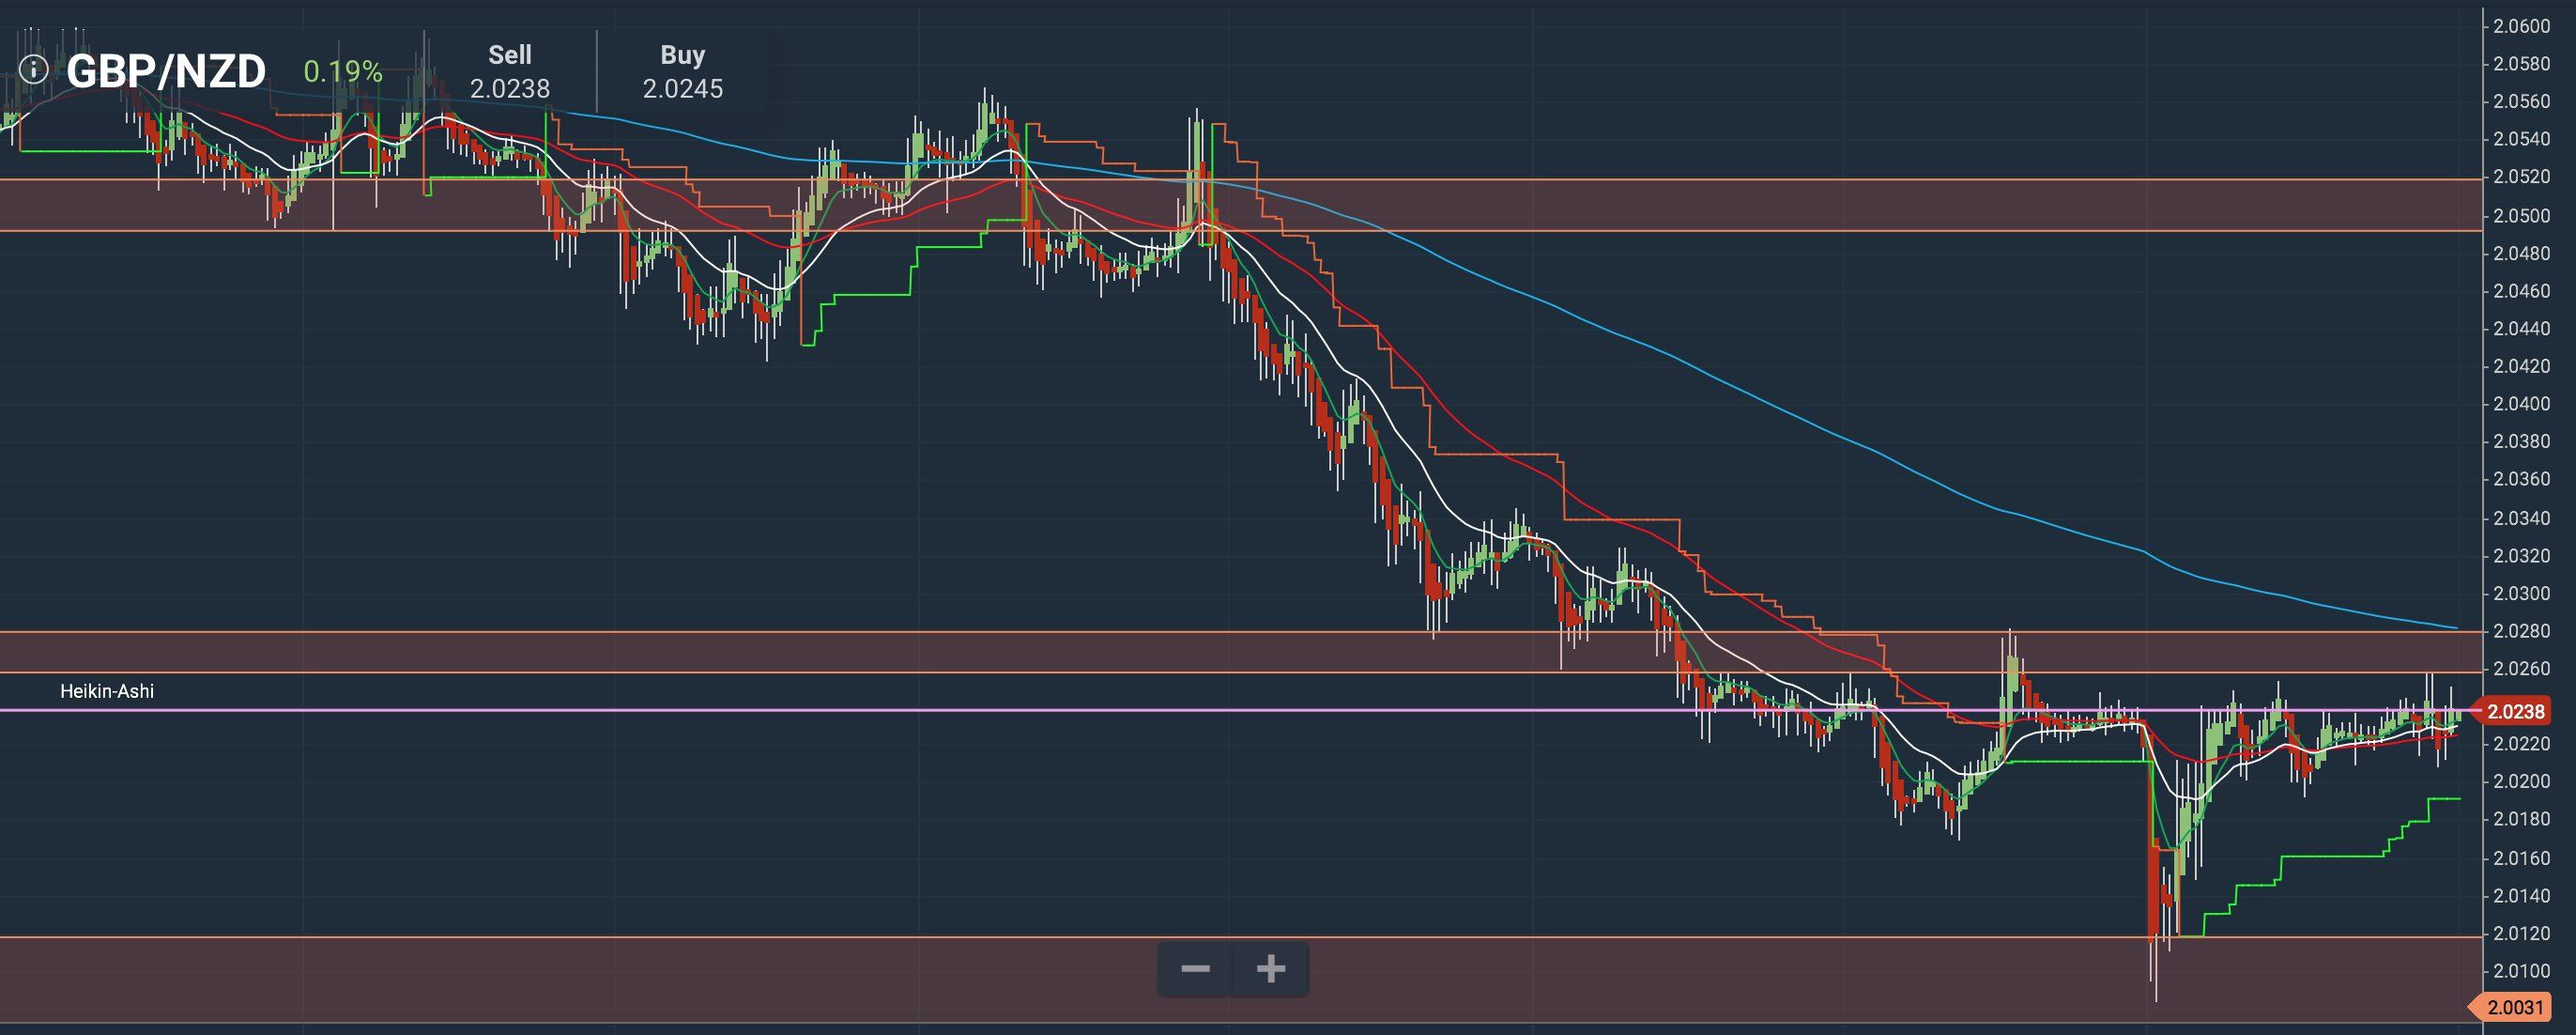Click the 2.0340 price axis label
The height and width of the screenshot is (1035, 2576).
[2521, 518]
